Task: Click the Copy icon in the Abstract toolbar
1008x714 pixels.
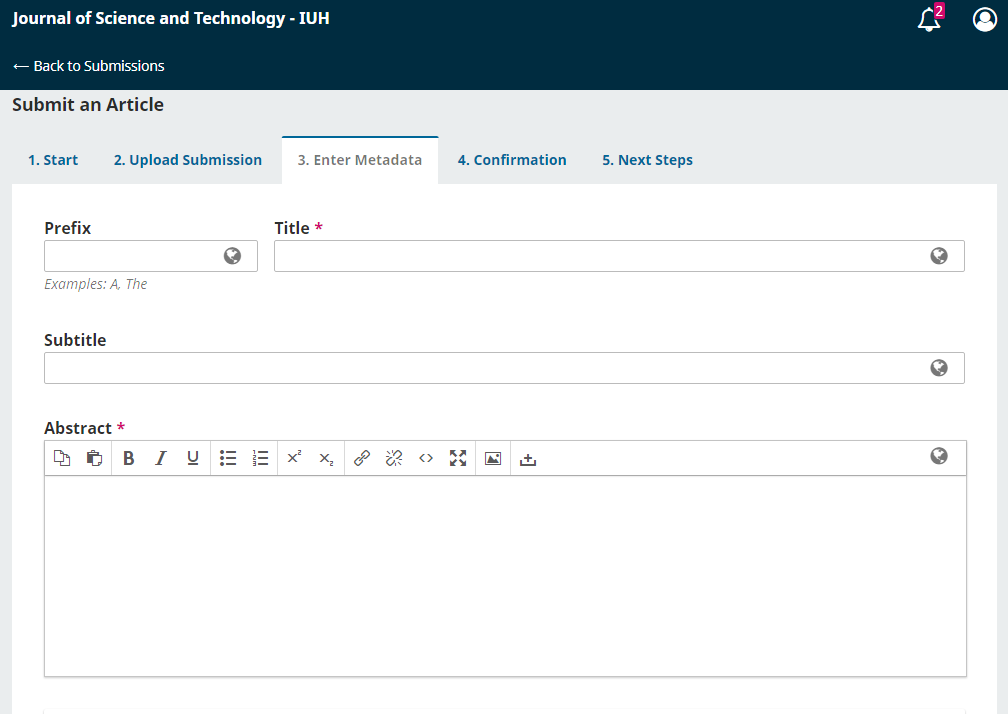Action: click(62, 458)
